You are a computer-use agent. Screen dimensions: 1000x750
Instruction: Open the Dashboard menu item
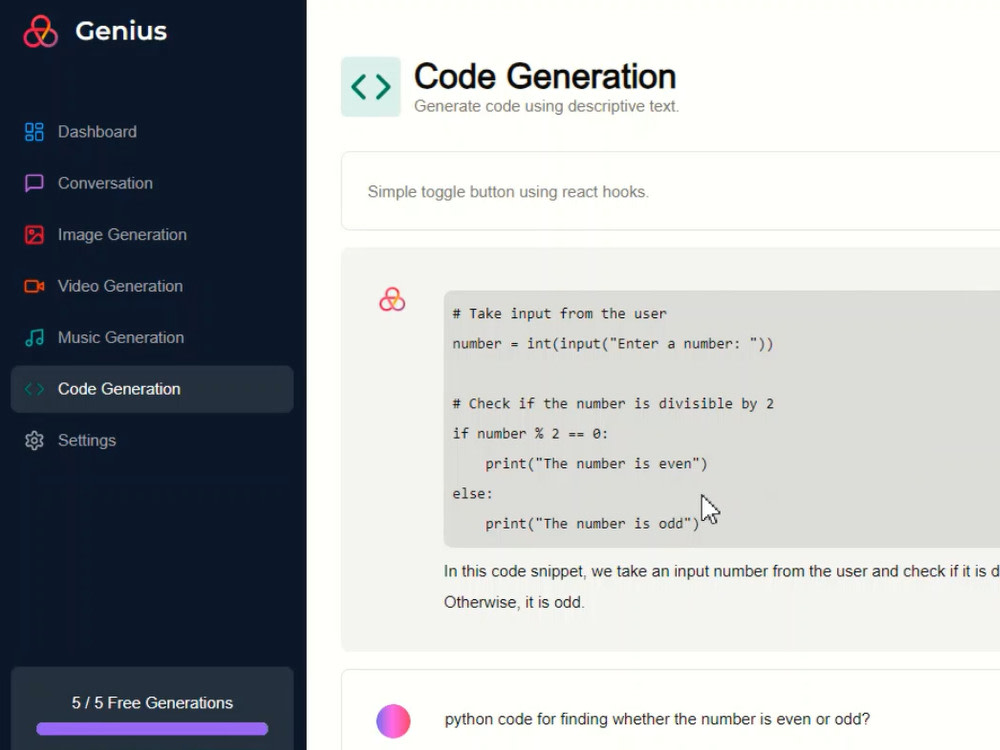(x=152, y=132)
